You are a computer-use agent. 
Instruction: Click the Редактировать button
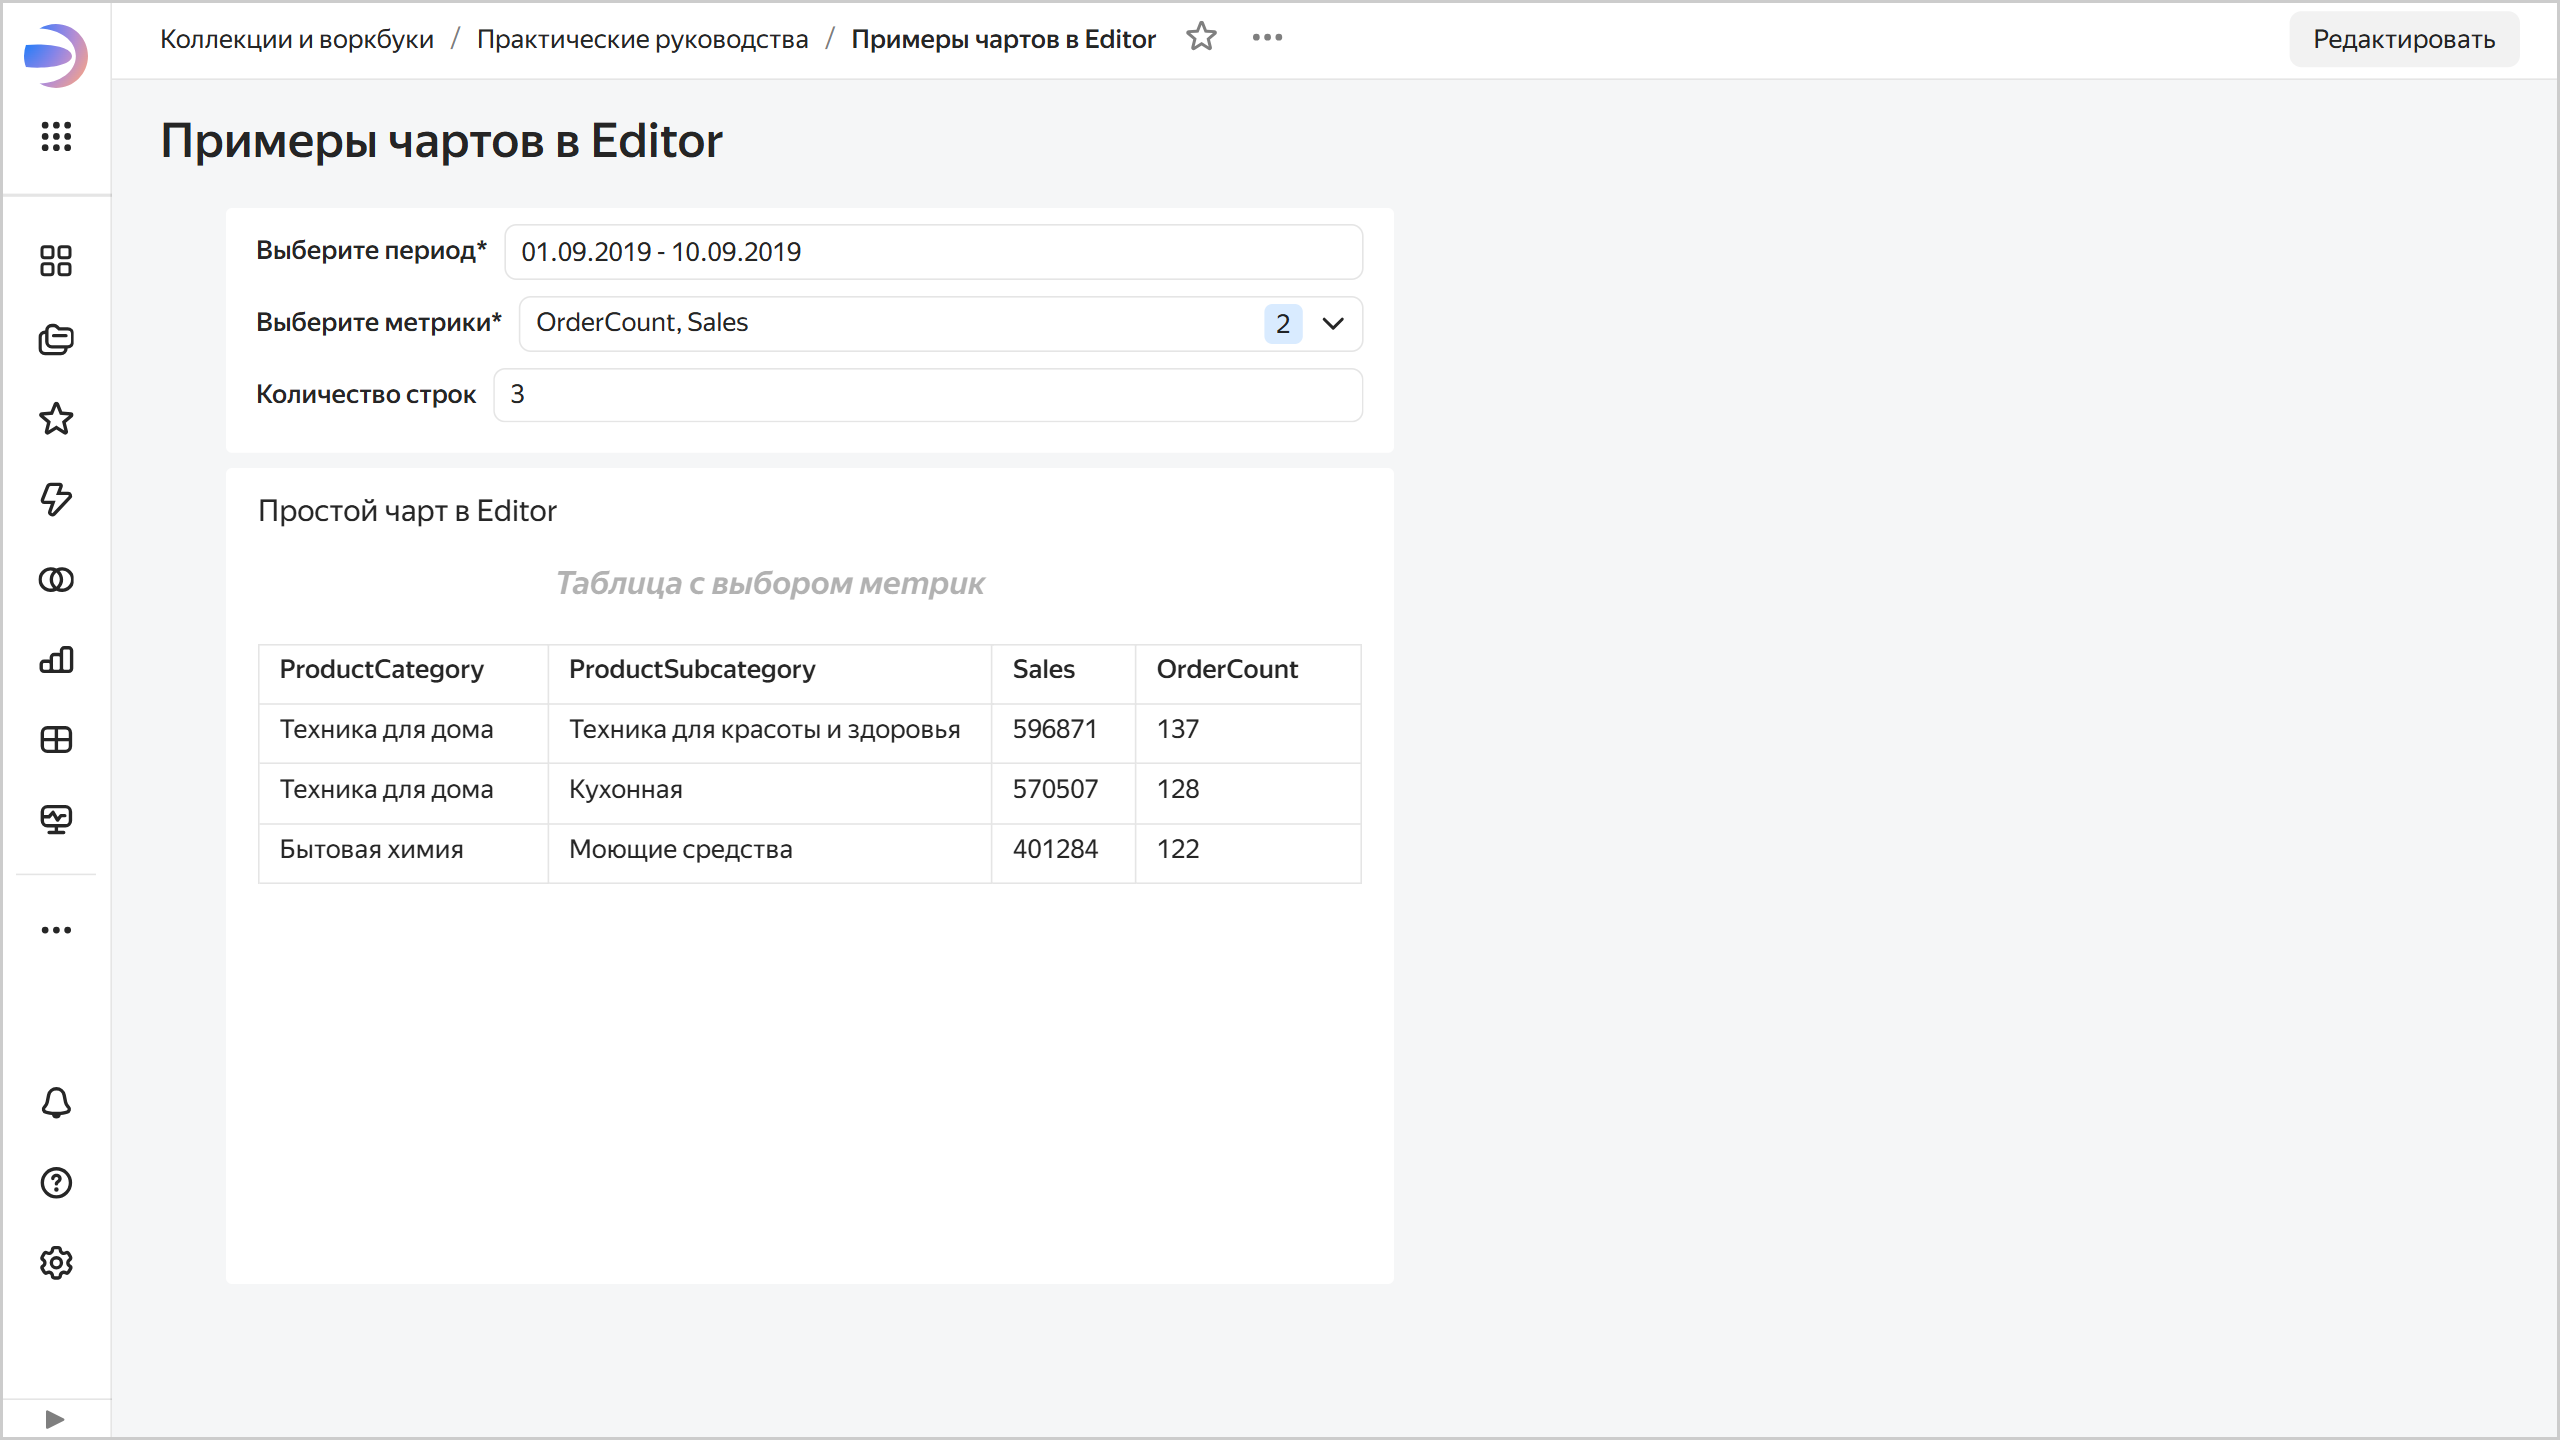[2403, 39]
